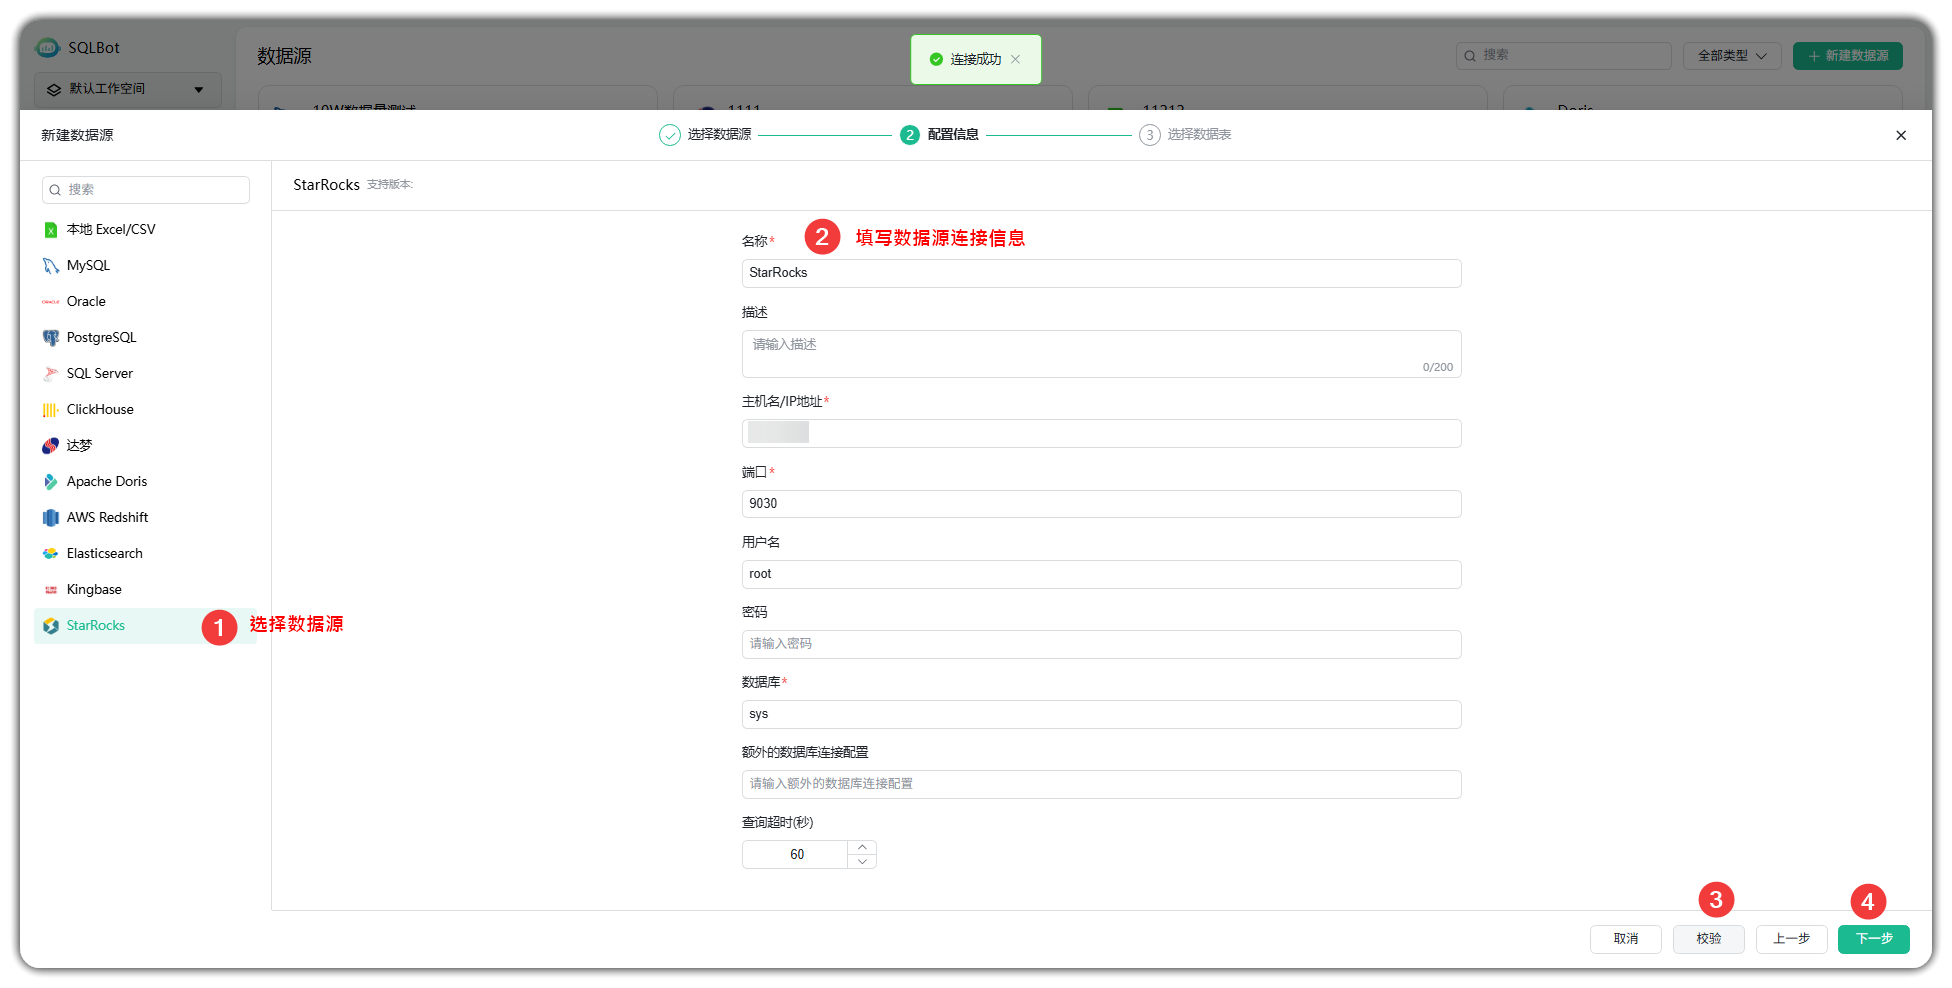Click the SQL Server icon

(x=50, y=374)
